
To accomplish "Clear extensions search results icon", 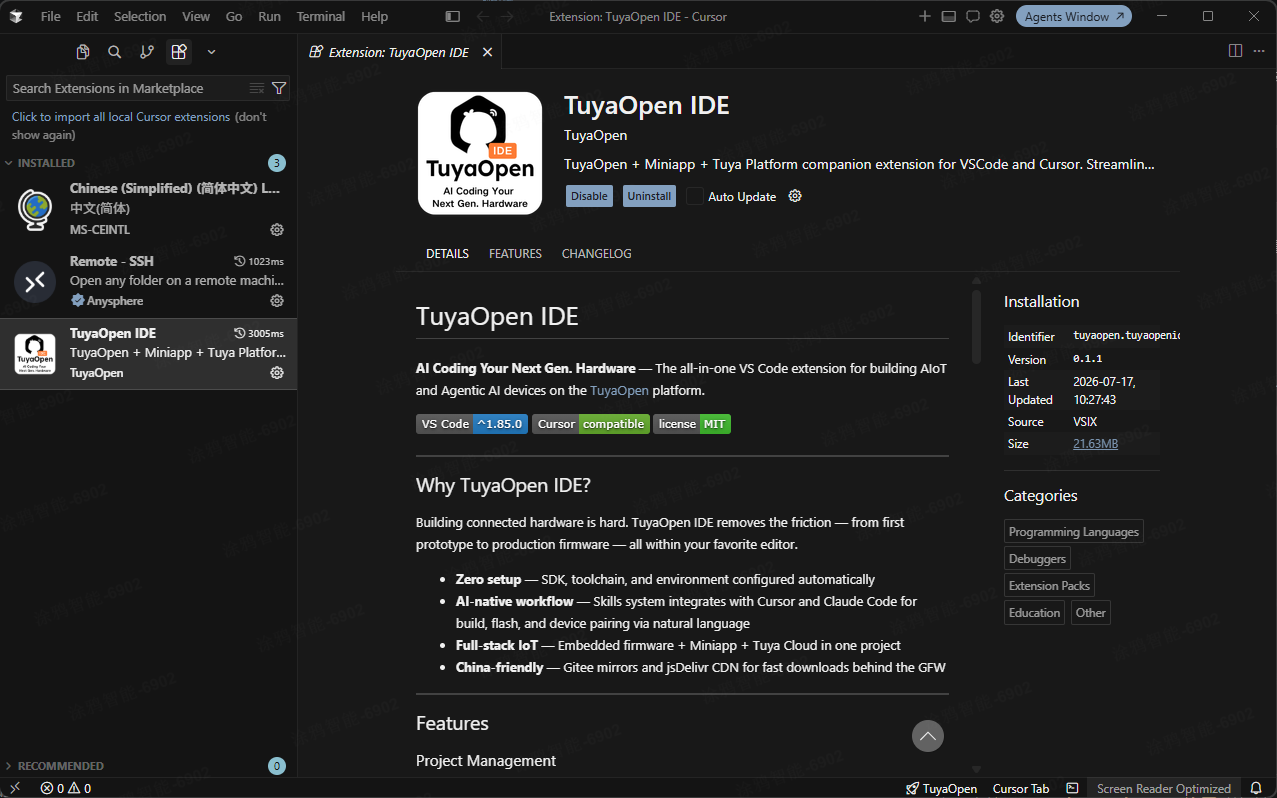I will pos(257,88).
